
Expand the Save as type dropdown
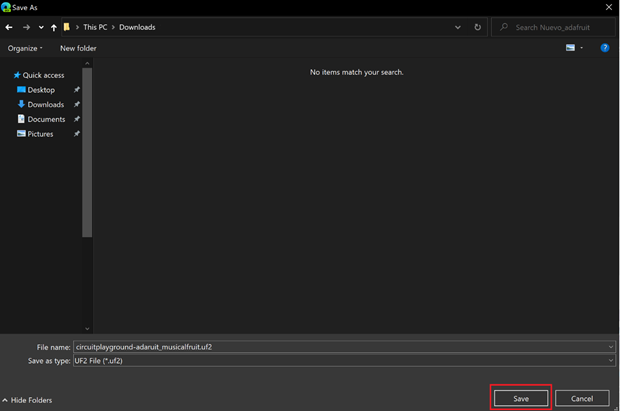[x=610, y=361]
